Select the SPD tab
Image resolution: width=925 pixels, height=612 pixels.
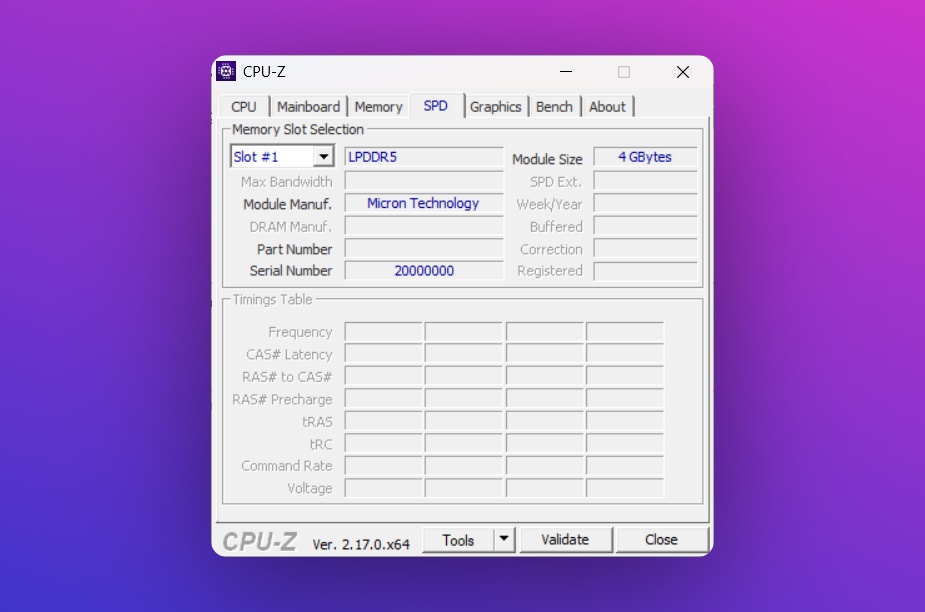point(436,106)
